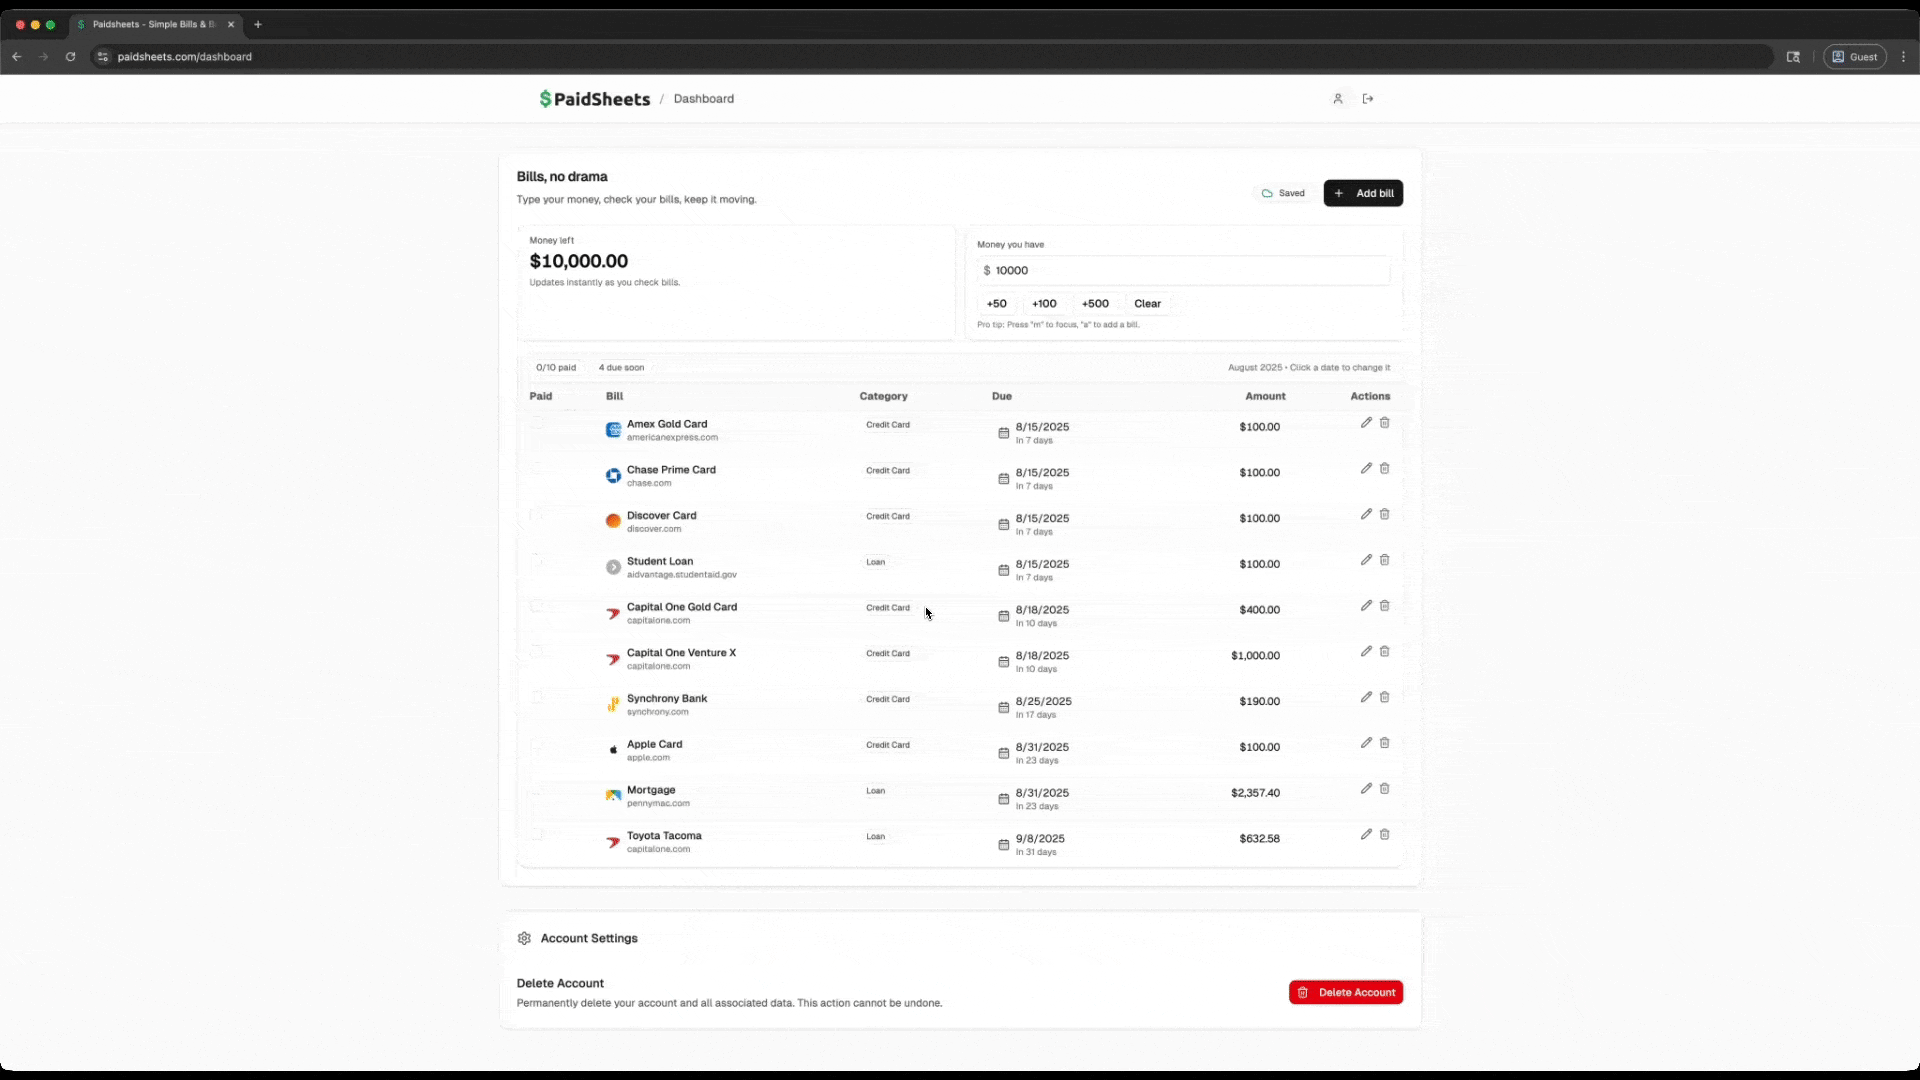Mark Capital One Venture X as paid
This screenshot has height=1080, width=1920.
tap(537, 652)
